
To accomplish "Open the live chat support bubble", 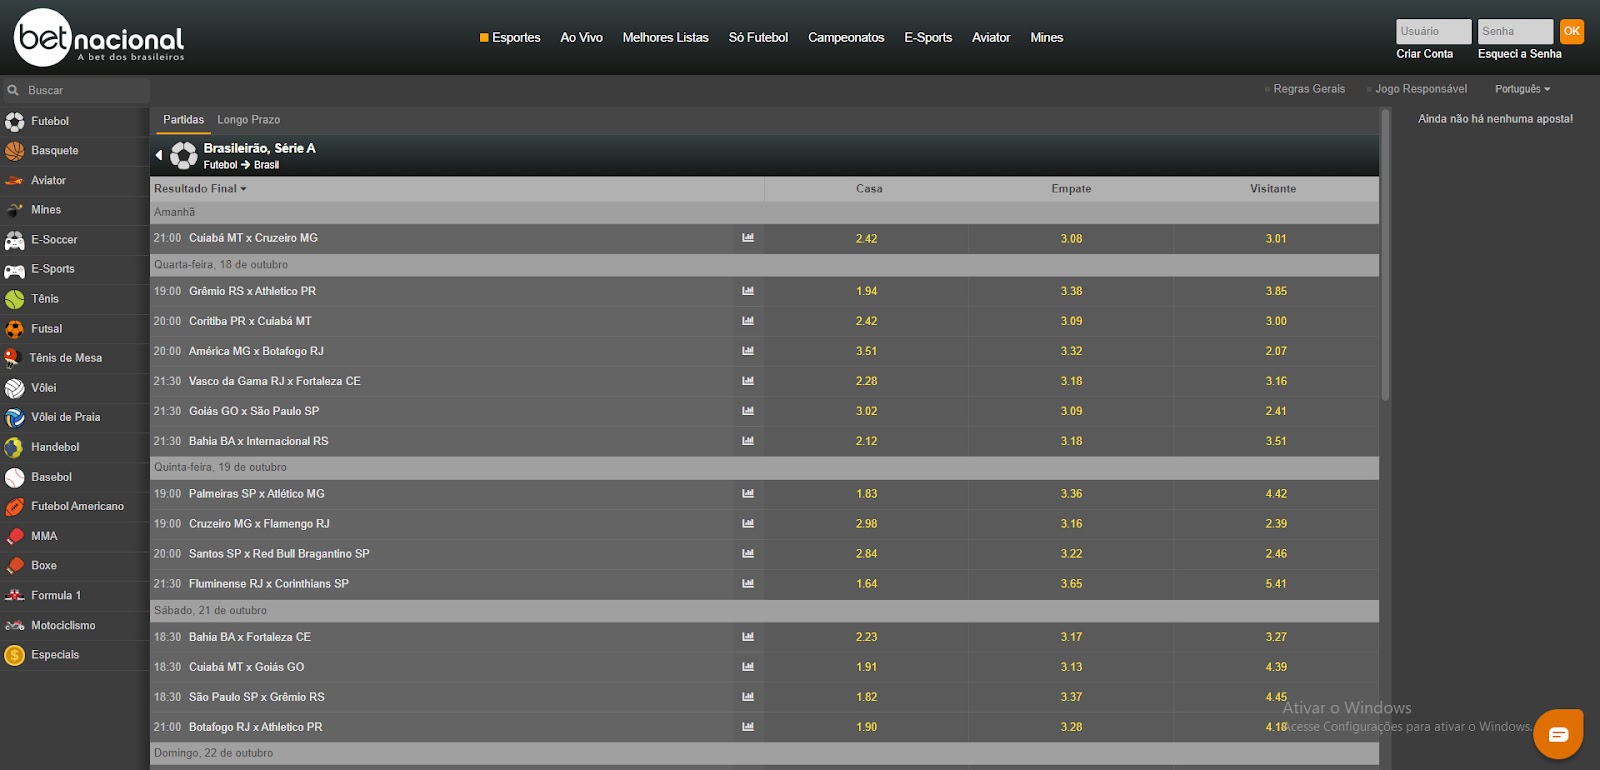I will pos(1558,735).
